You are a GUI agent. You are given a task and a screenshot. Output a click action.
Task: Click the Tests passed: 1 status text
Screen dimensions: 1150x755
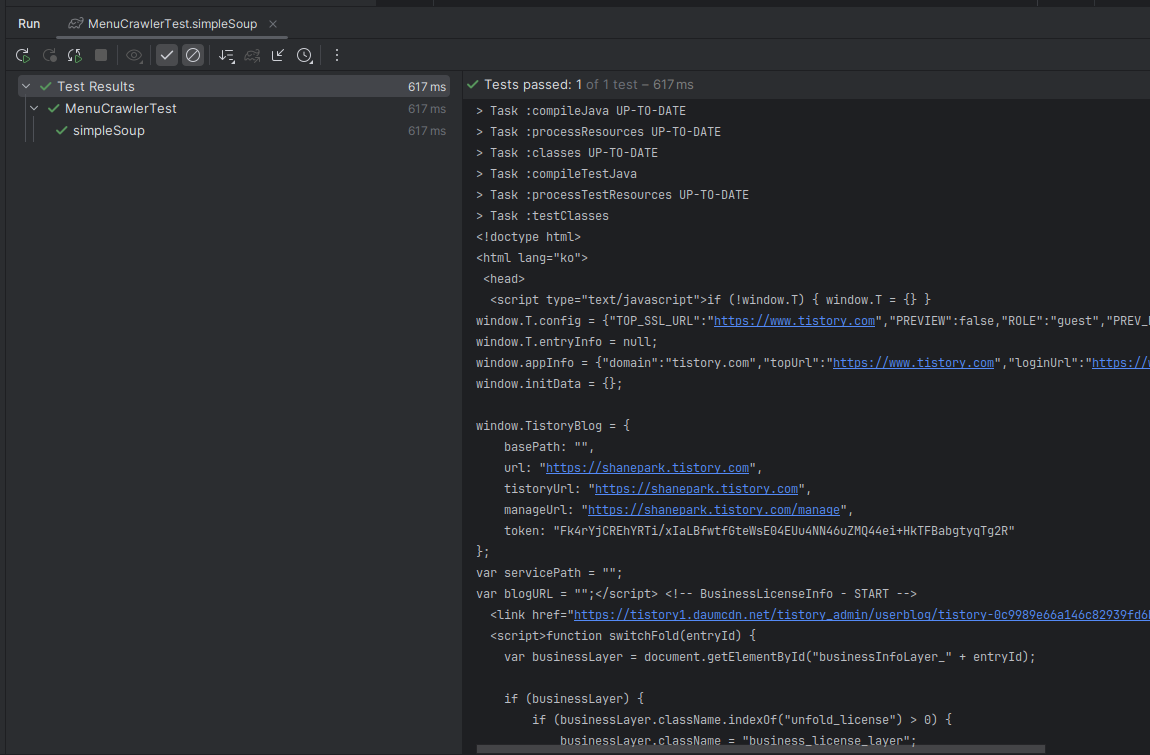pos(532,84)
